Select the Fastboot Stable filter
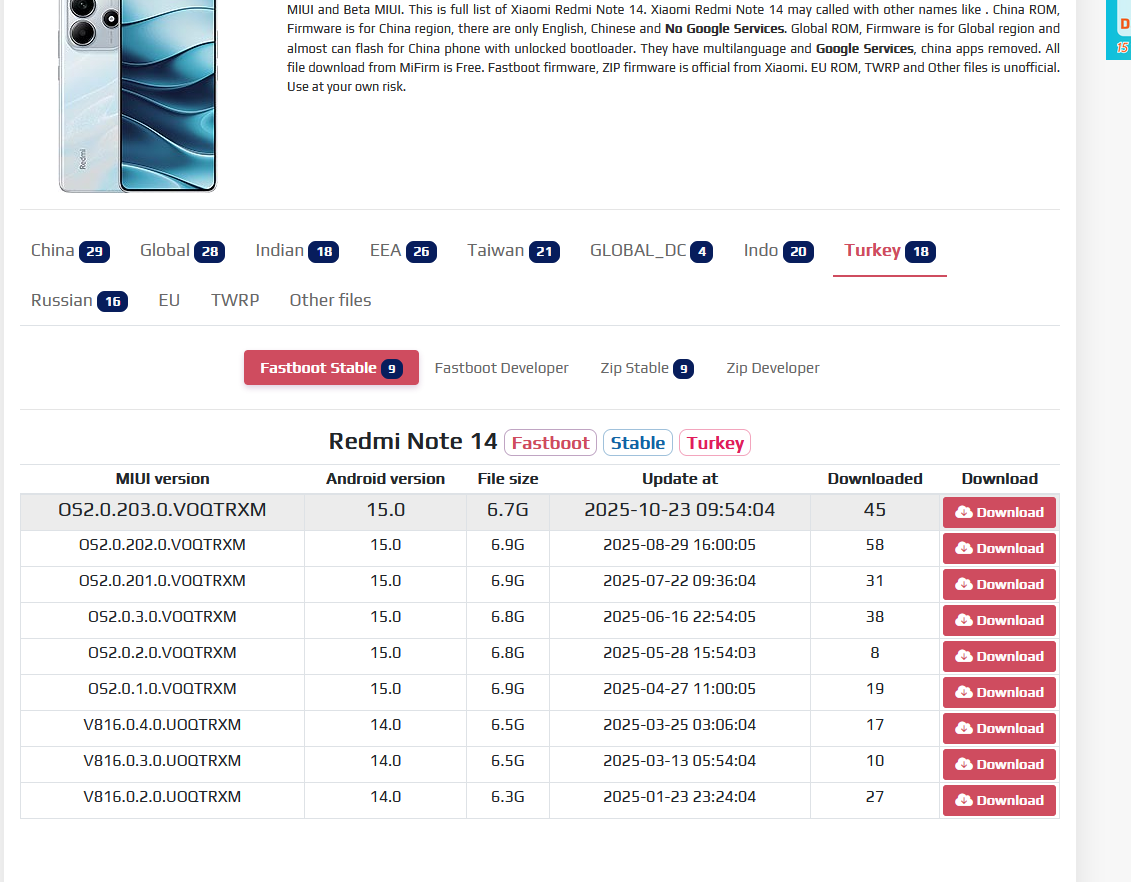 [331, 368]
